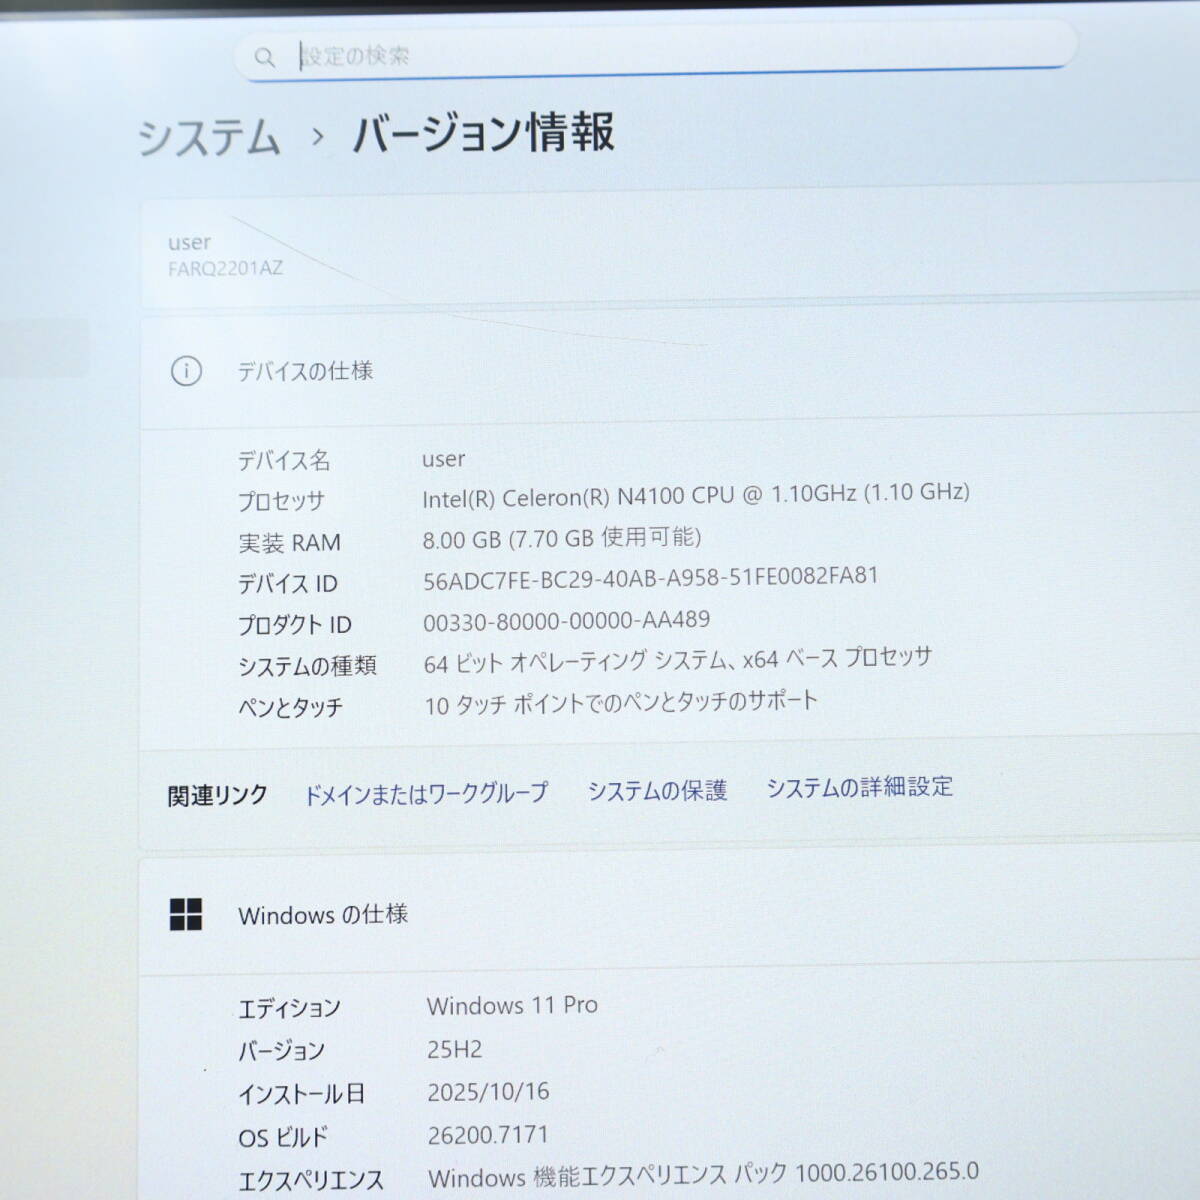Focus the 設定の検索 search field
The height and width of the screenshot is (1200, 1200).
tap(656, 53)
